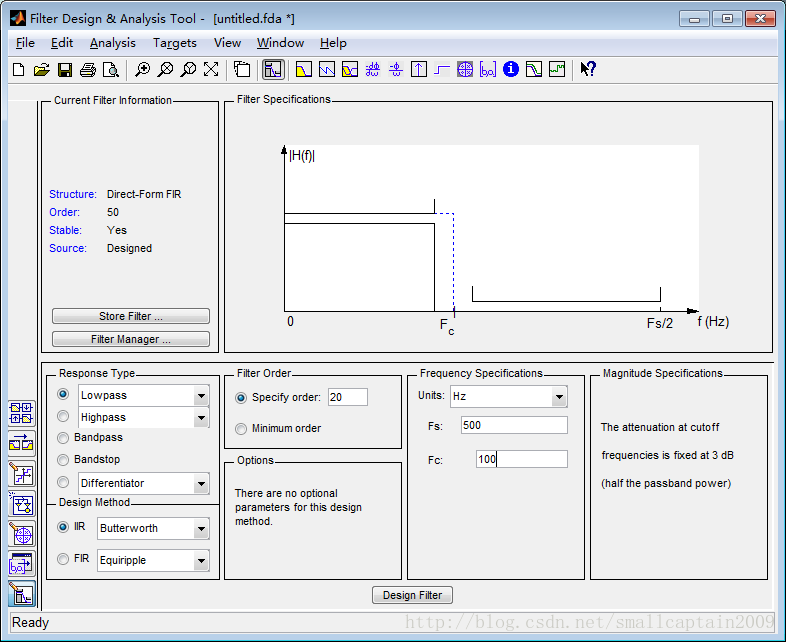This screenshot has width=786, height=642.
Task: Show the Phase Response plot icon
Action: pos(327,69)
